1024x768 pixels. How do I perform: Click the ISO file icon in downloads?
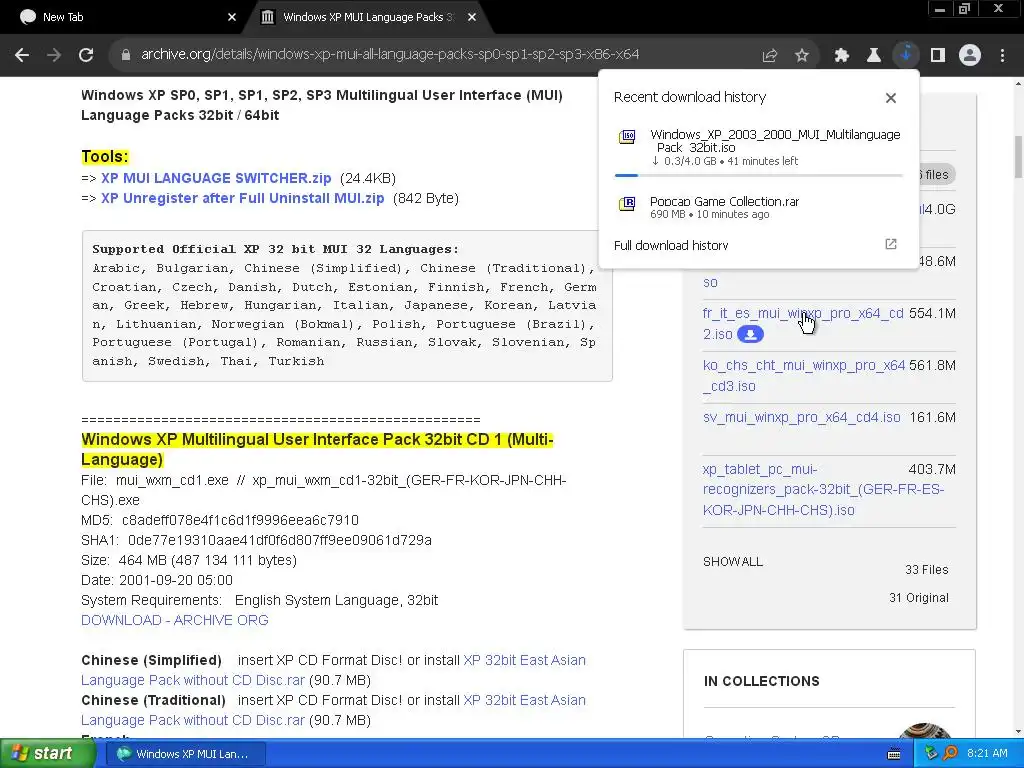(627, 136)
